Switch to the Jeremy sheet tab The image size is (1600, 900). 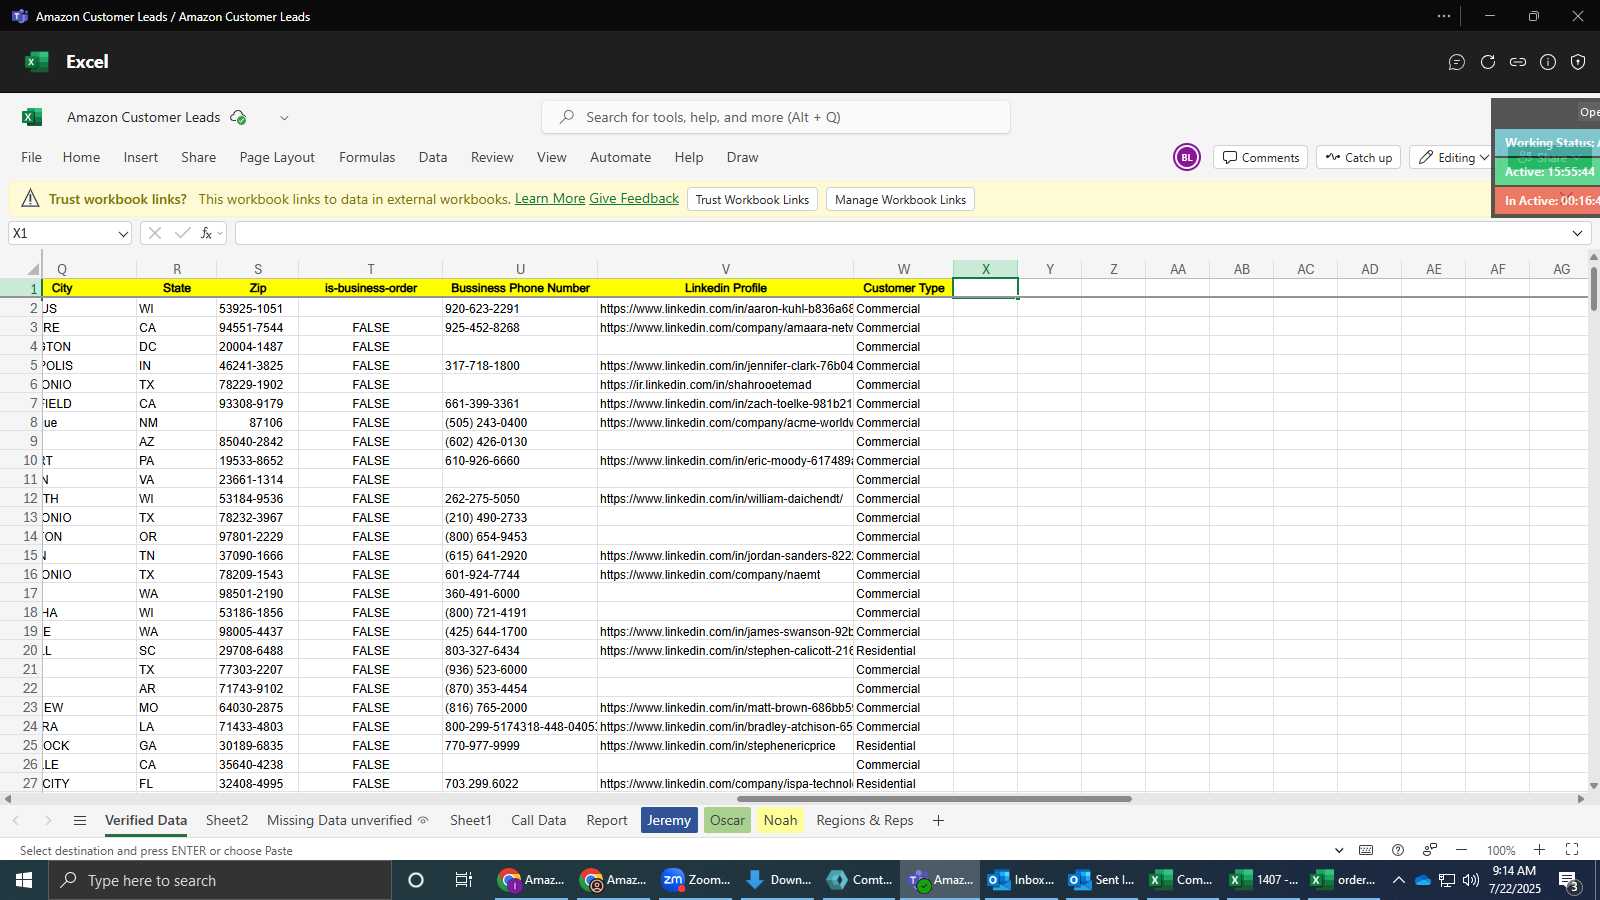tap(669, 821)
